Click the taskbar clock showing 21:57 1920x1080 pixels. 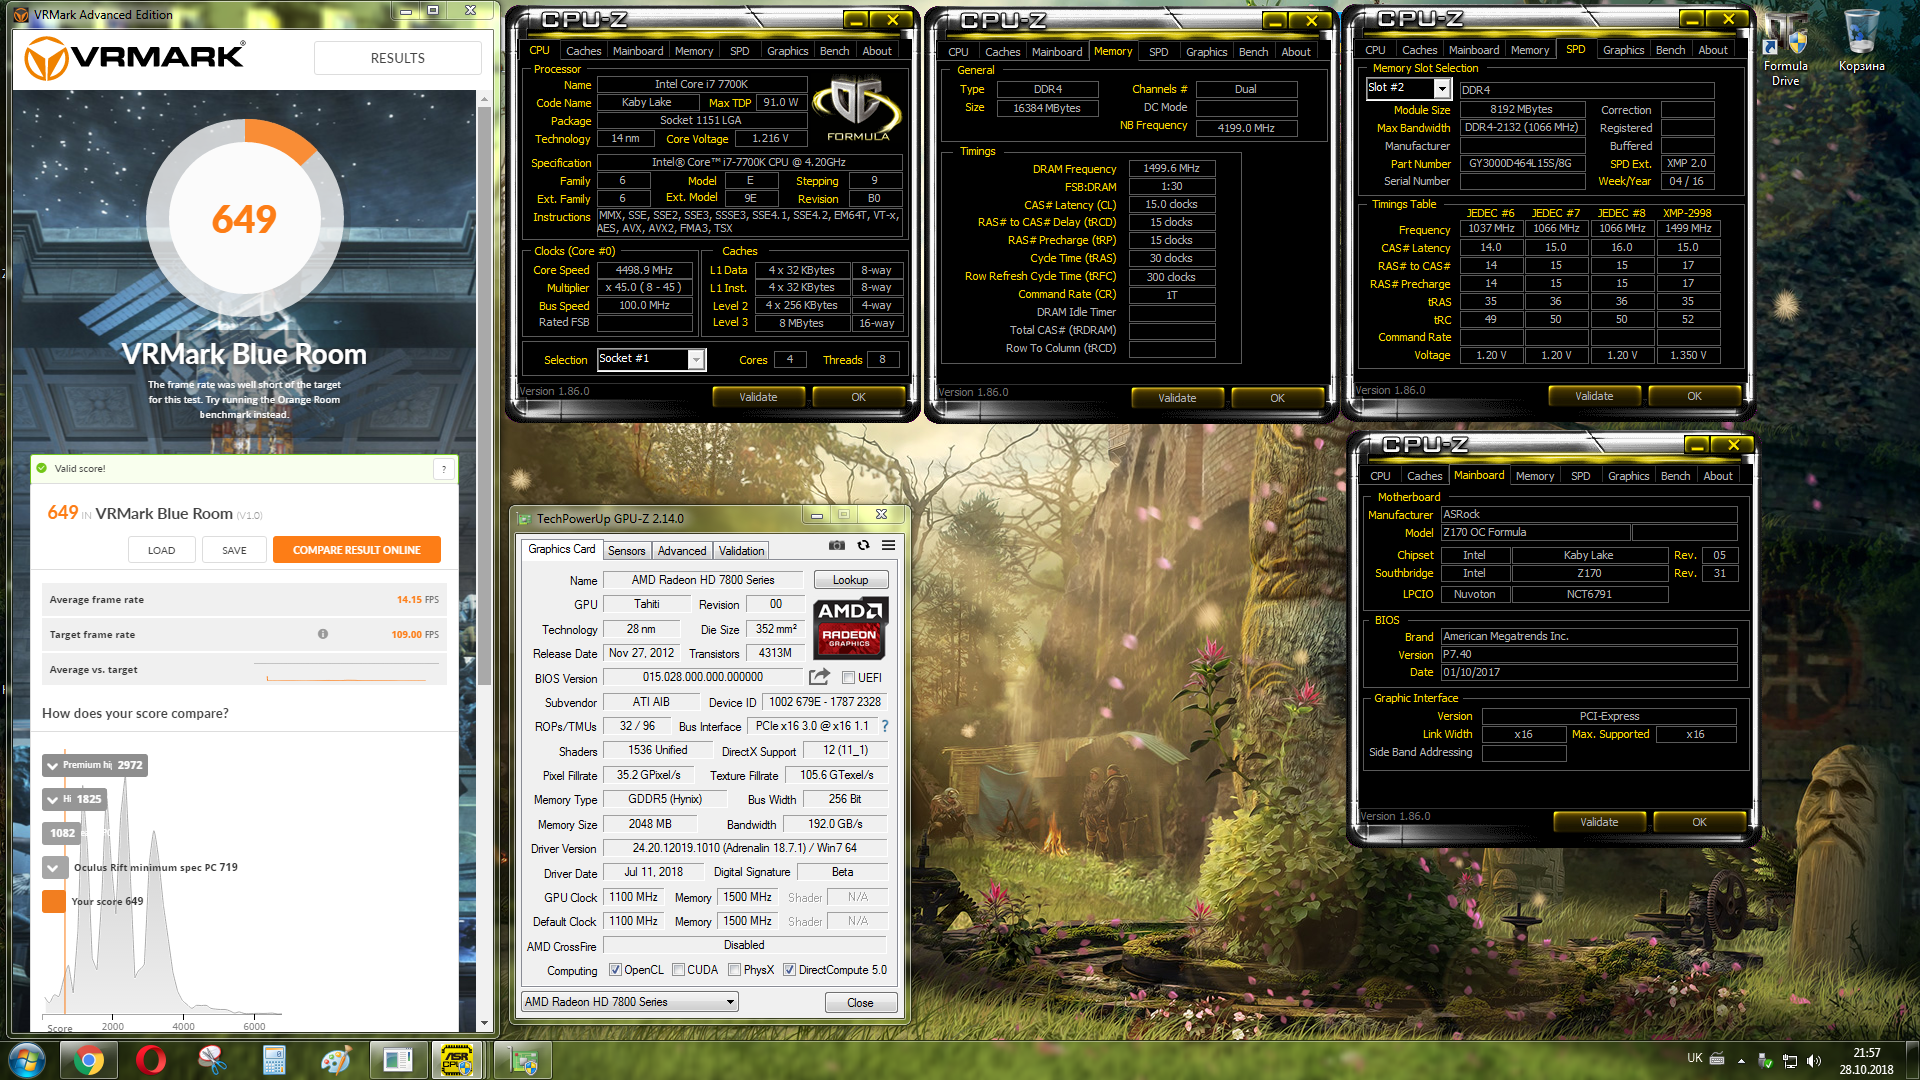pyautogui.click(x=1866, y=1061)
